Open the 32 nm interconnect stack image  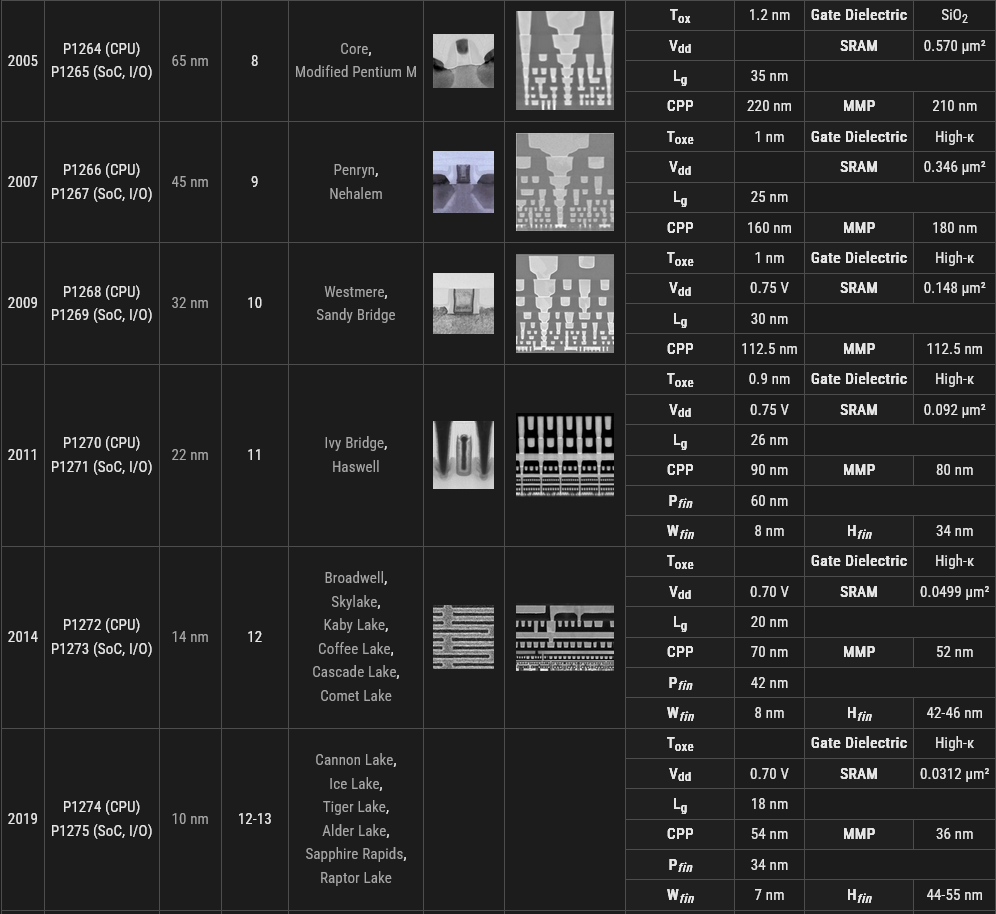click(x=565, y=304)
